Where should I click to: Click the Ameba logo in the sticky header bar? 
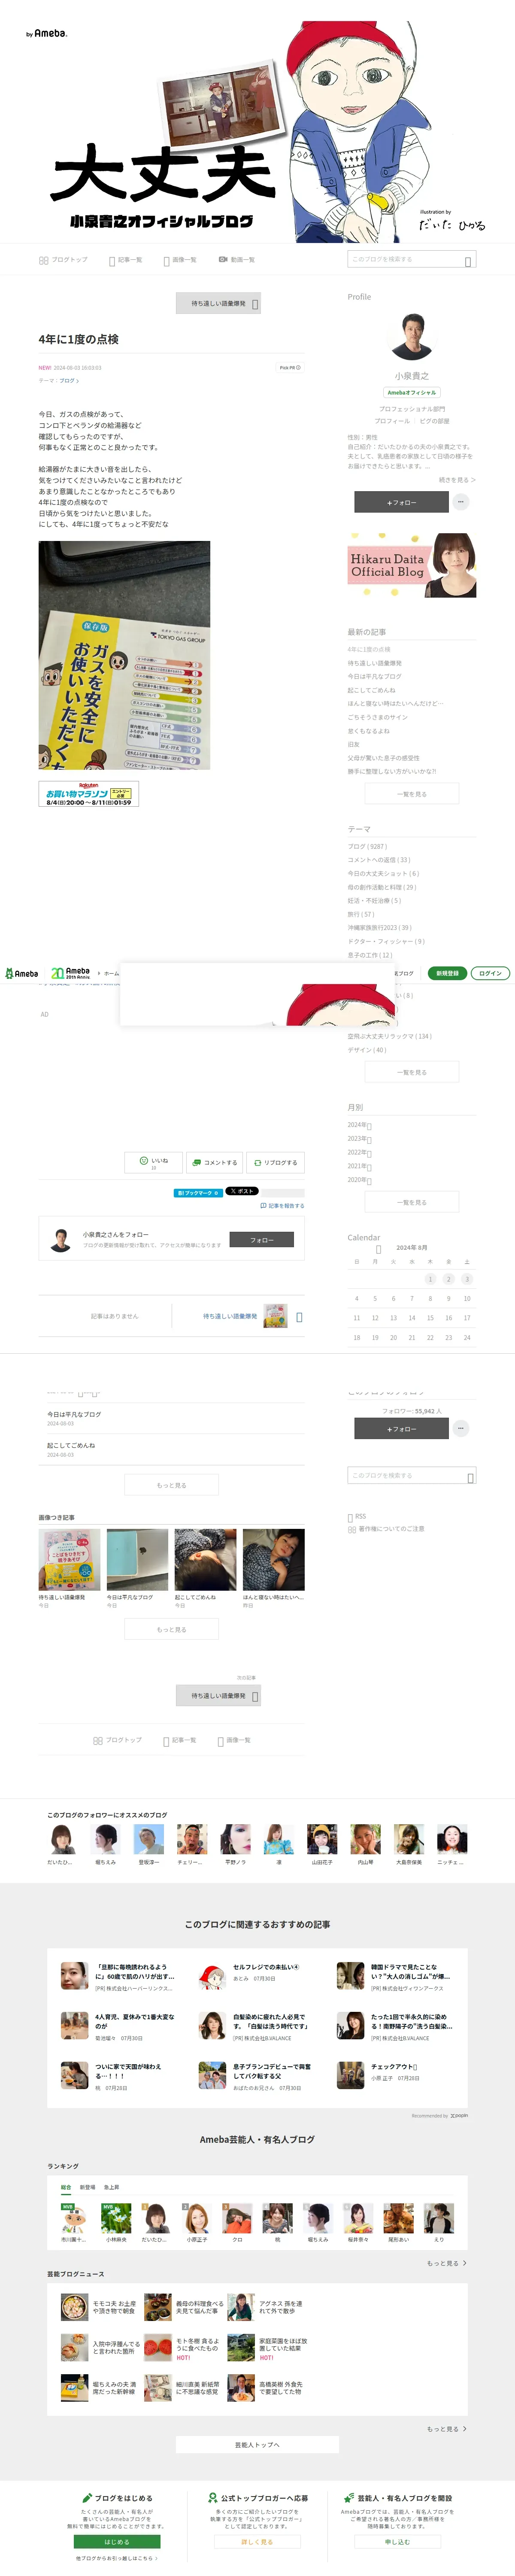click(22, 973)
